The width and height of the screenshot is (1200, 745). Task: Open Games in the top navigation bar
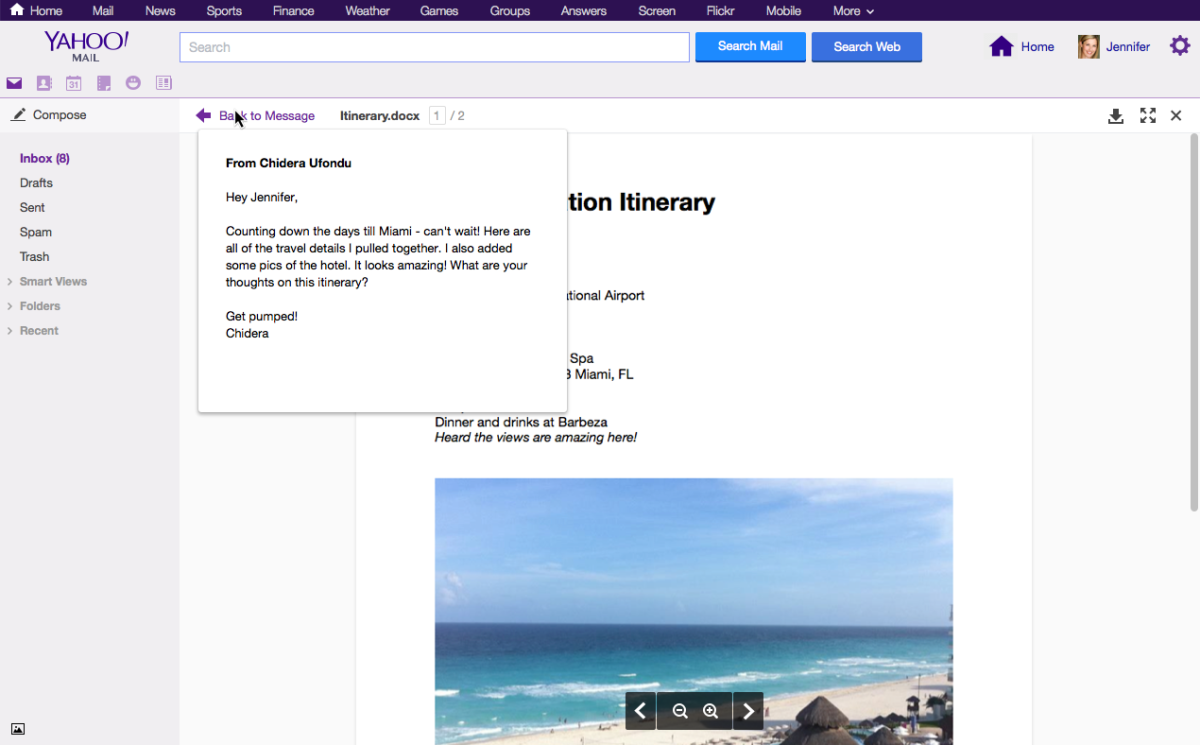[x=439, y=11]
